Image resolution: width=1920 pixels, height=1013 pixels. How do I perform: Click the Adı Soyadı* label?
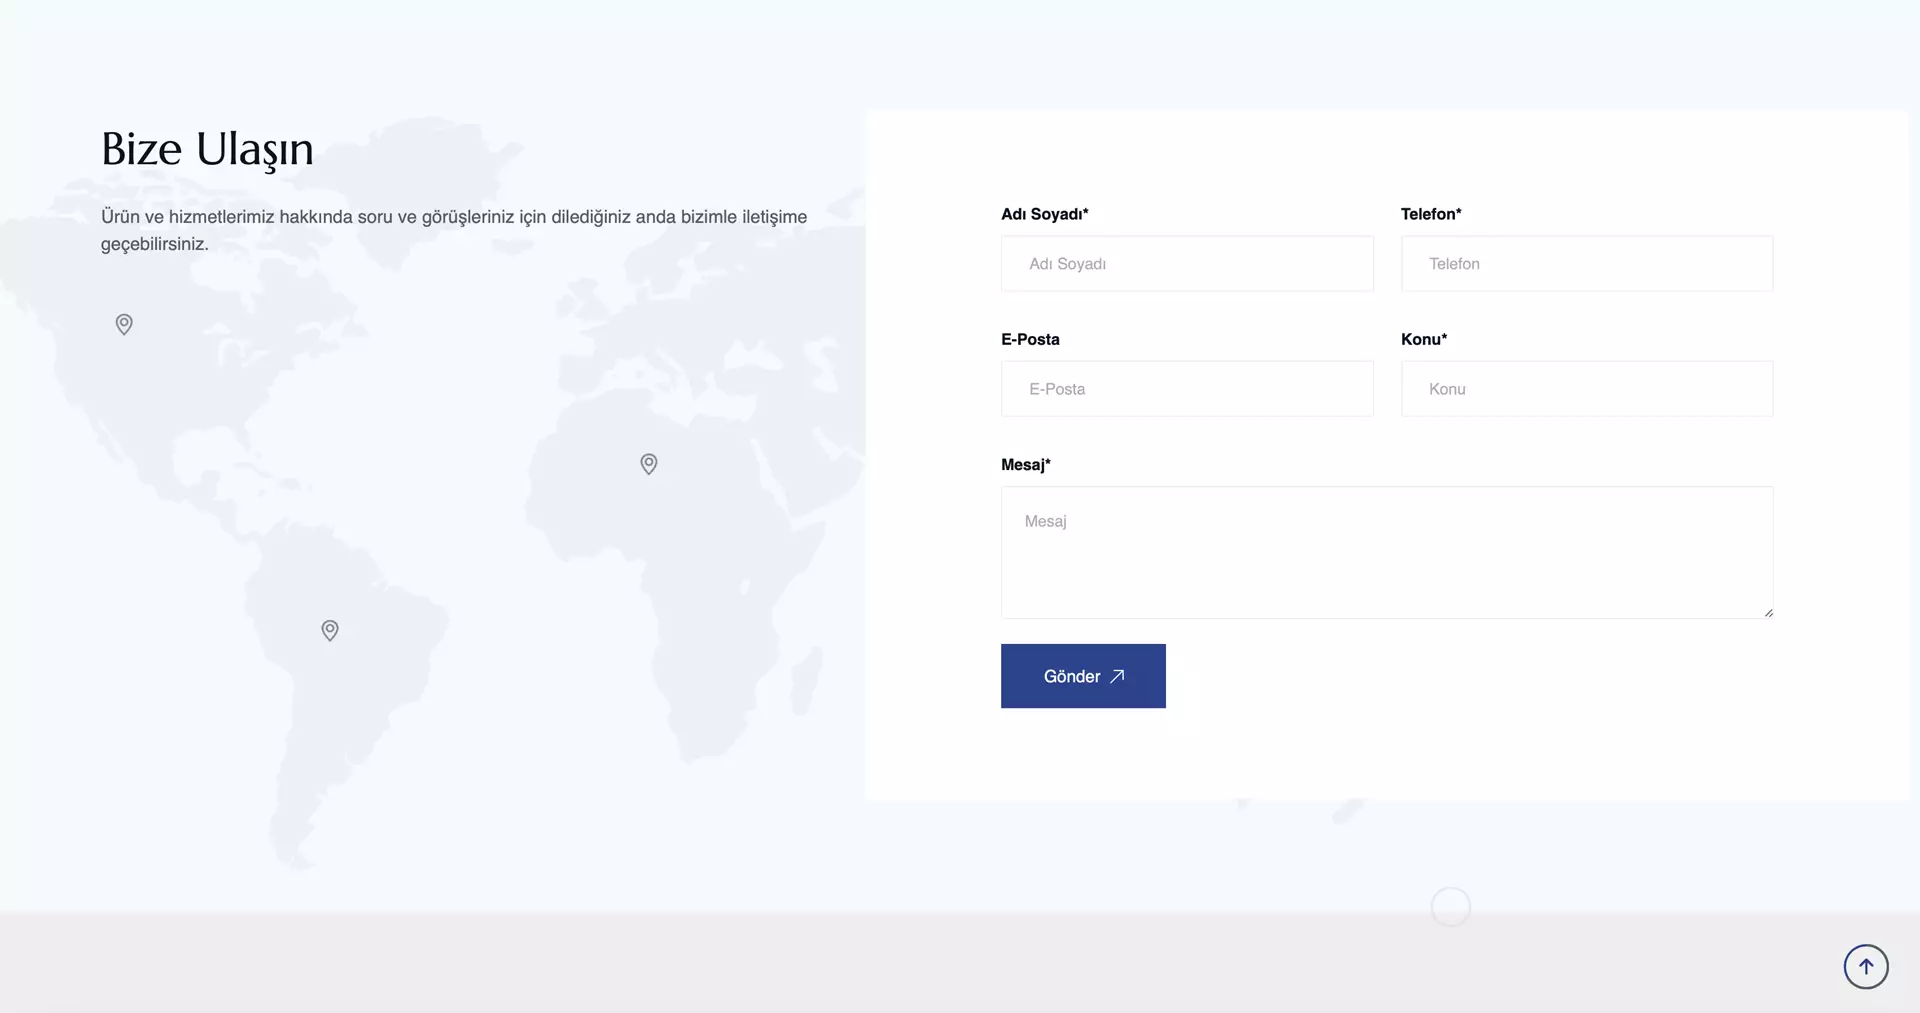point(1044,214)
